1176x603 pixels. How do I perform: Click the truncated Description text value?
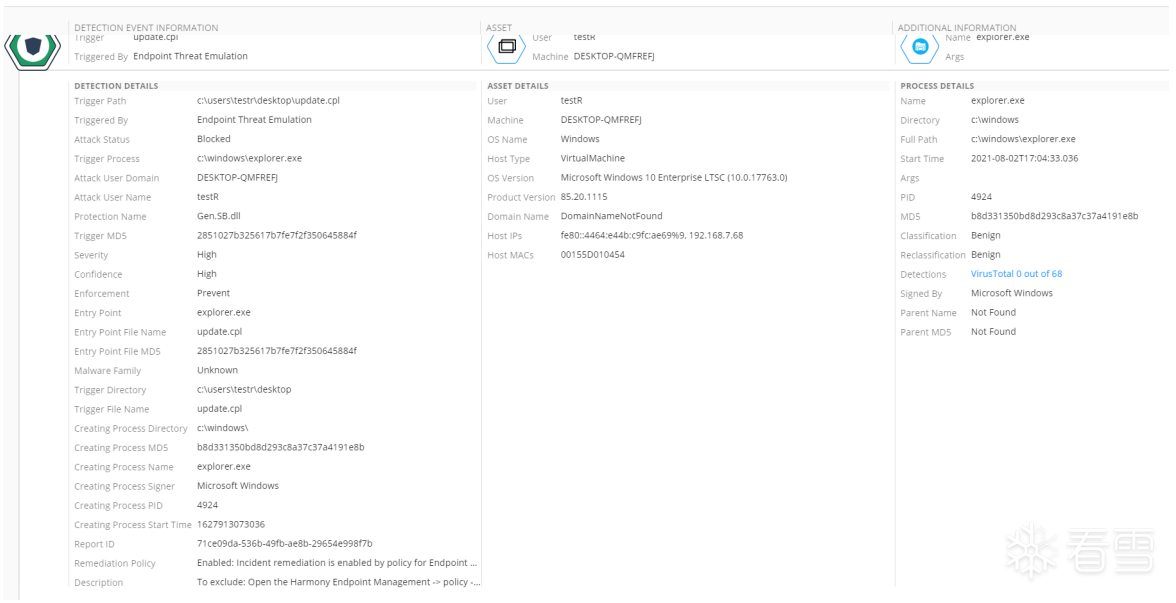(337, 582)
